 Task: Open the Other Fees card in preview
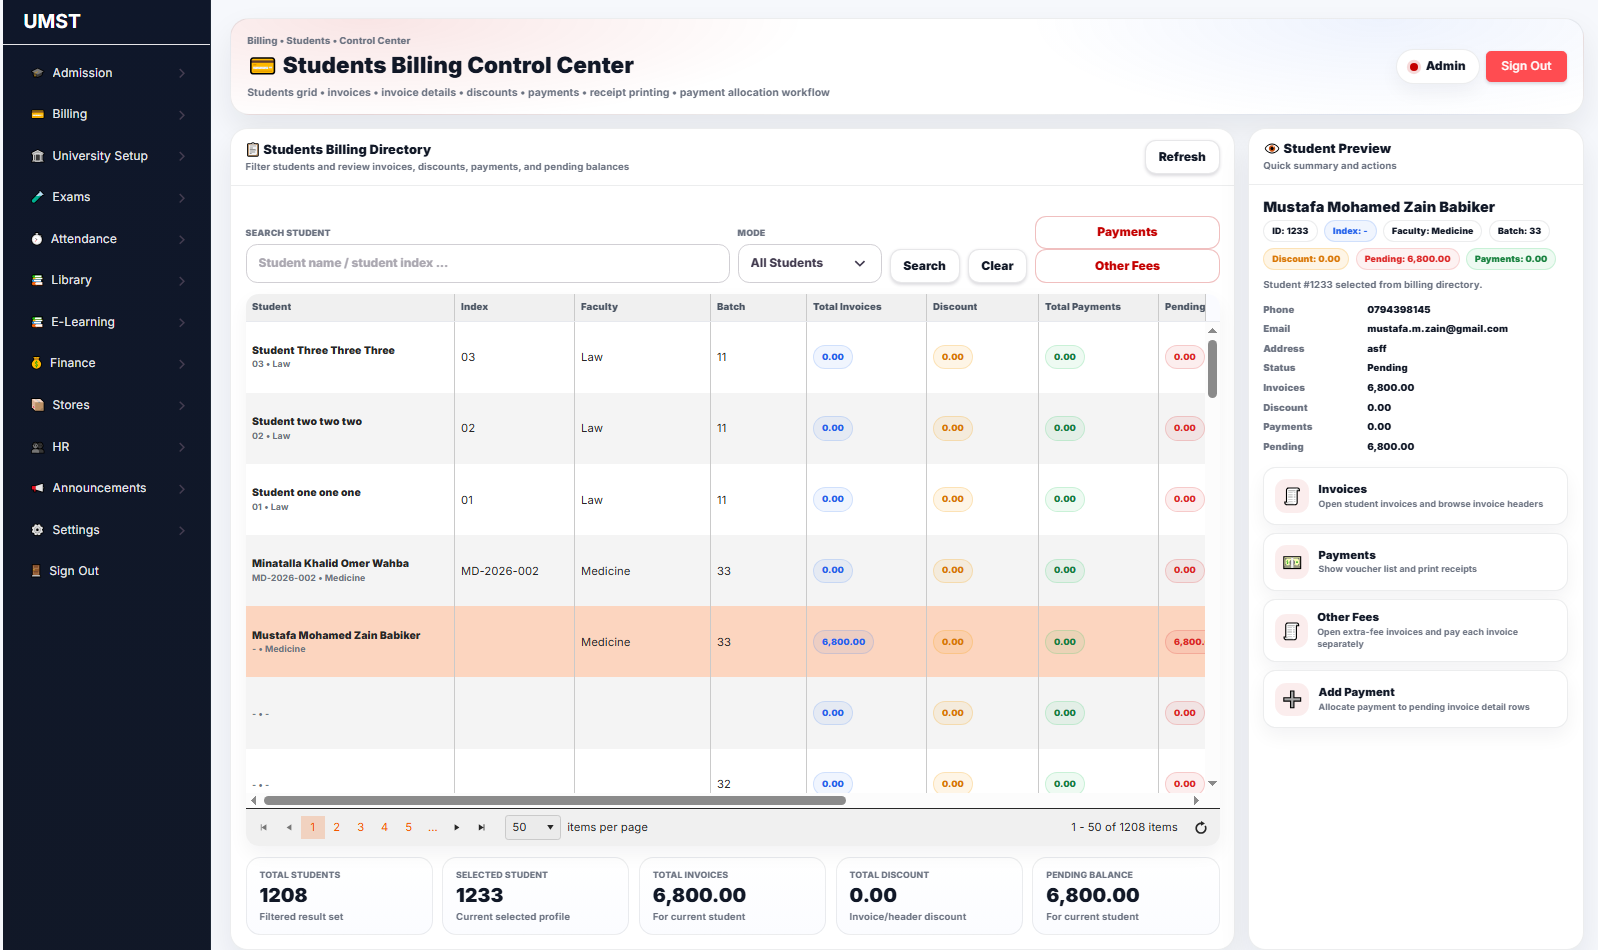click(x=1415, y=630)
